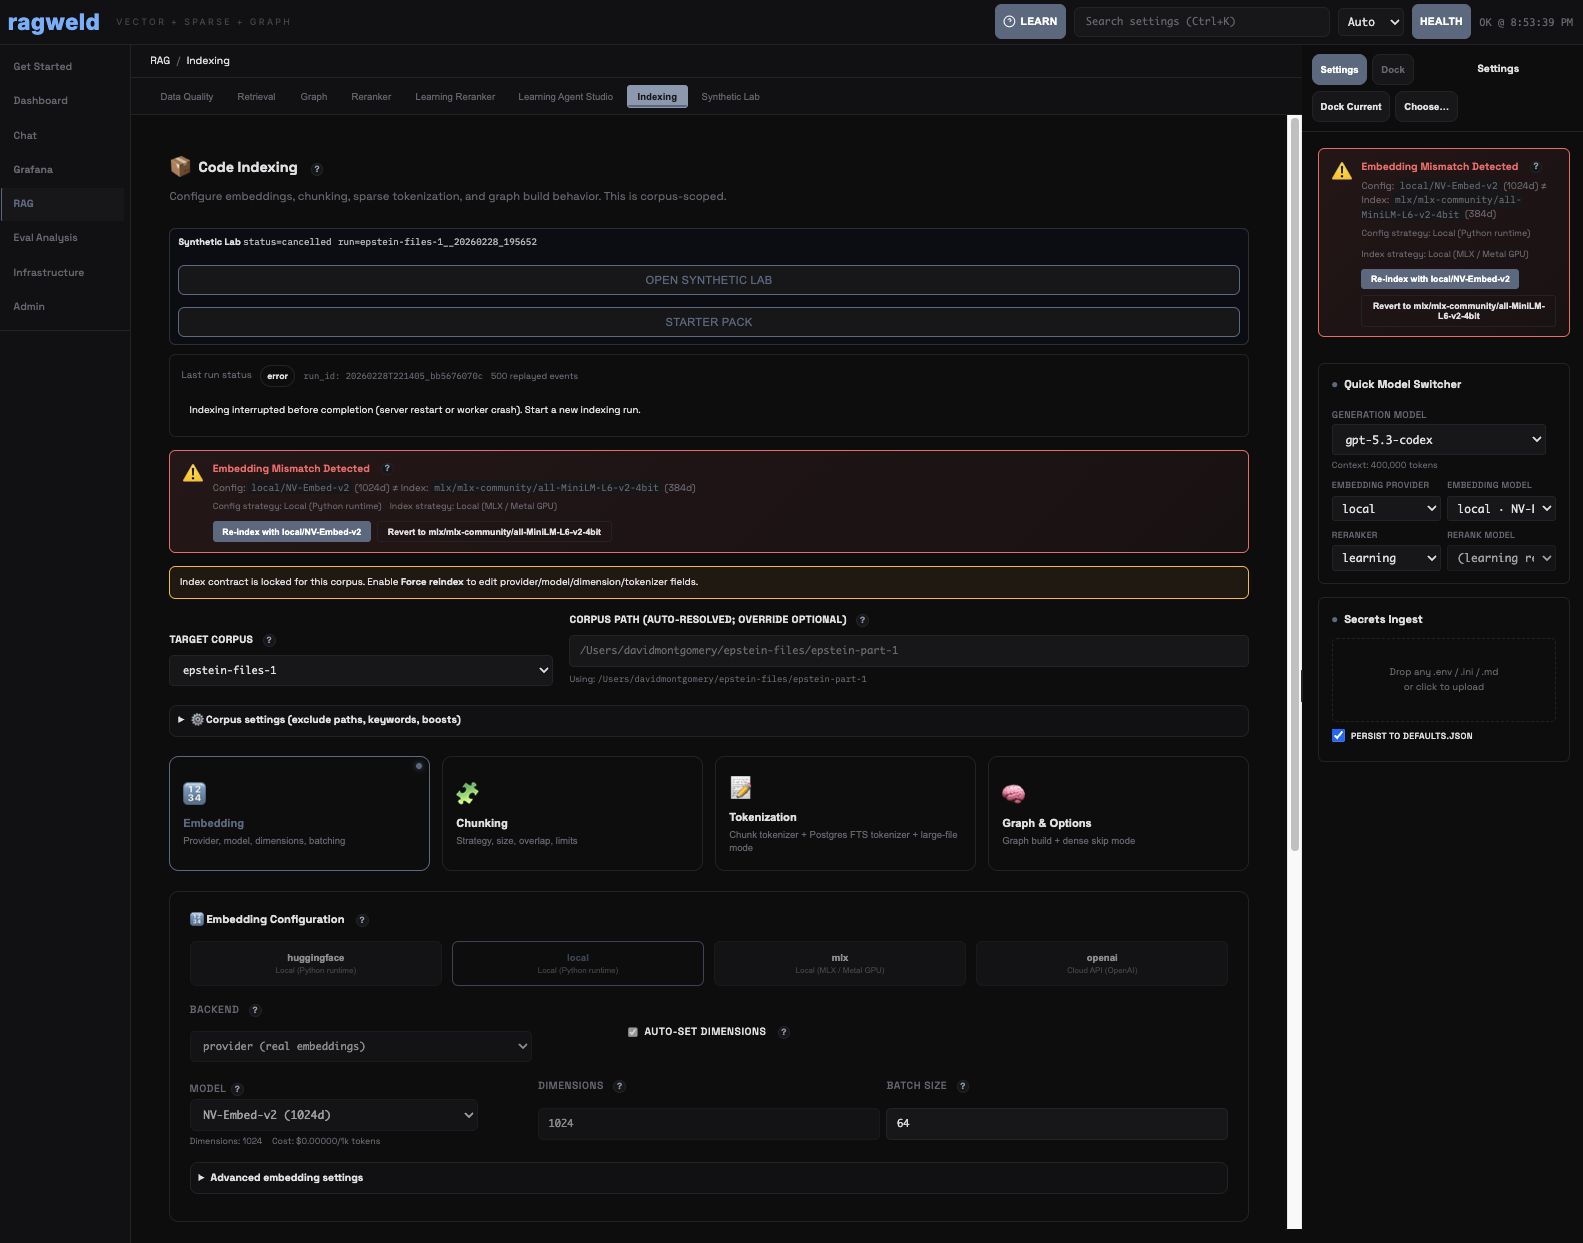Select the mlx embedding provider option
Viewport: 1583px width, 1243px height.
(839, 963)
